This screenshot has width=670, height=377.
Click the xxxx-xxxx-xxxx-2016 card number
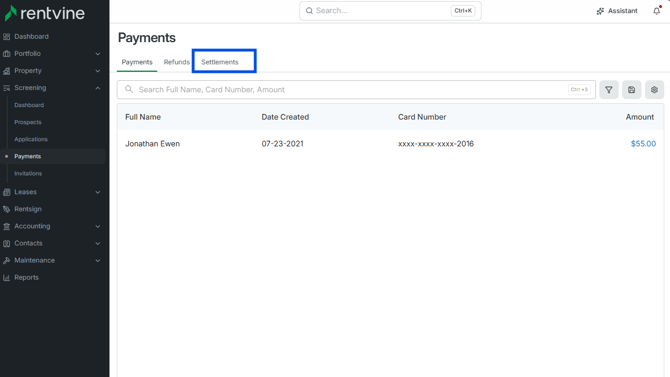[x=436, y=144]
